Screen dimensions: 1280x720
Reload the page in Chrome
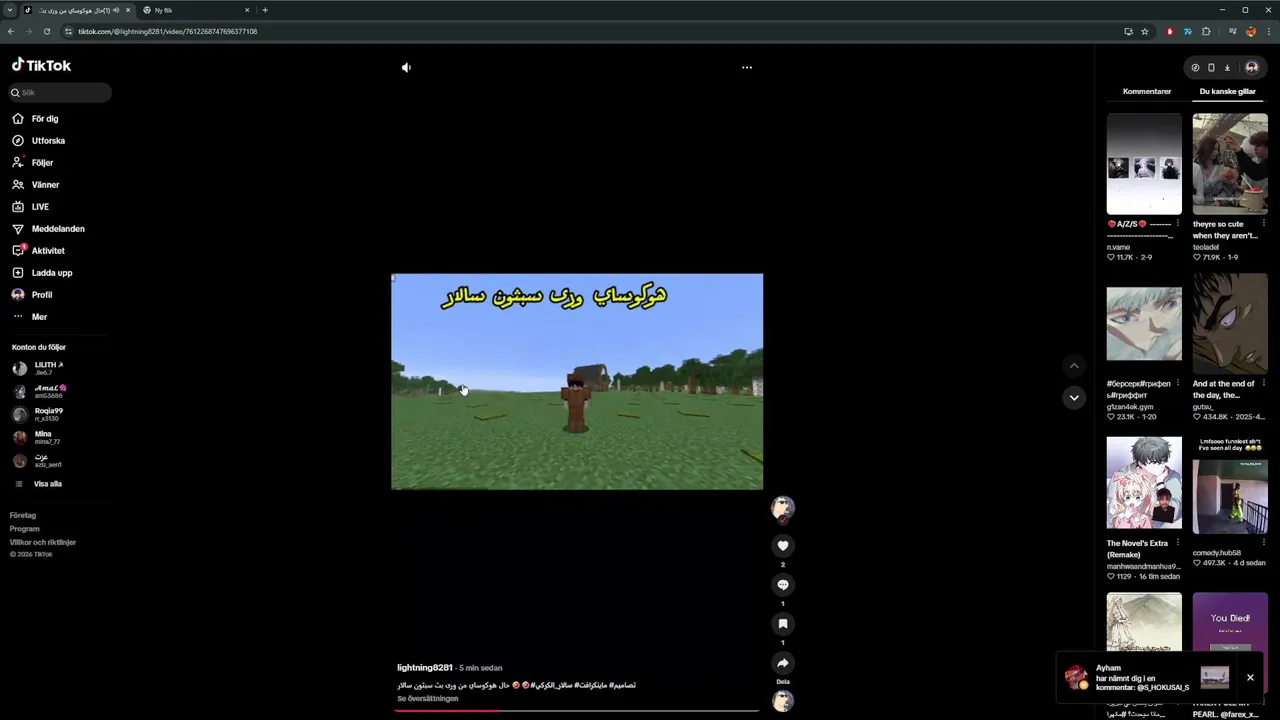[46, 31]
